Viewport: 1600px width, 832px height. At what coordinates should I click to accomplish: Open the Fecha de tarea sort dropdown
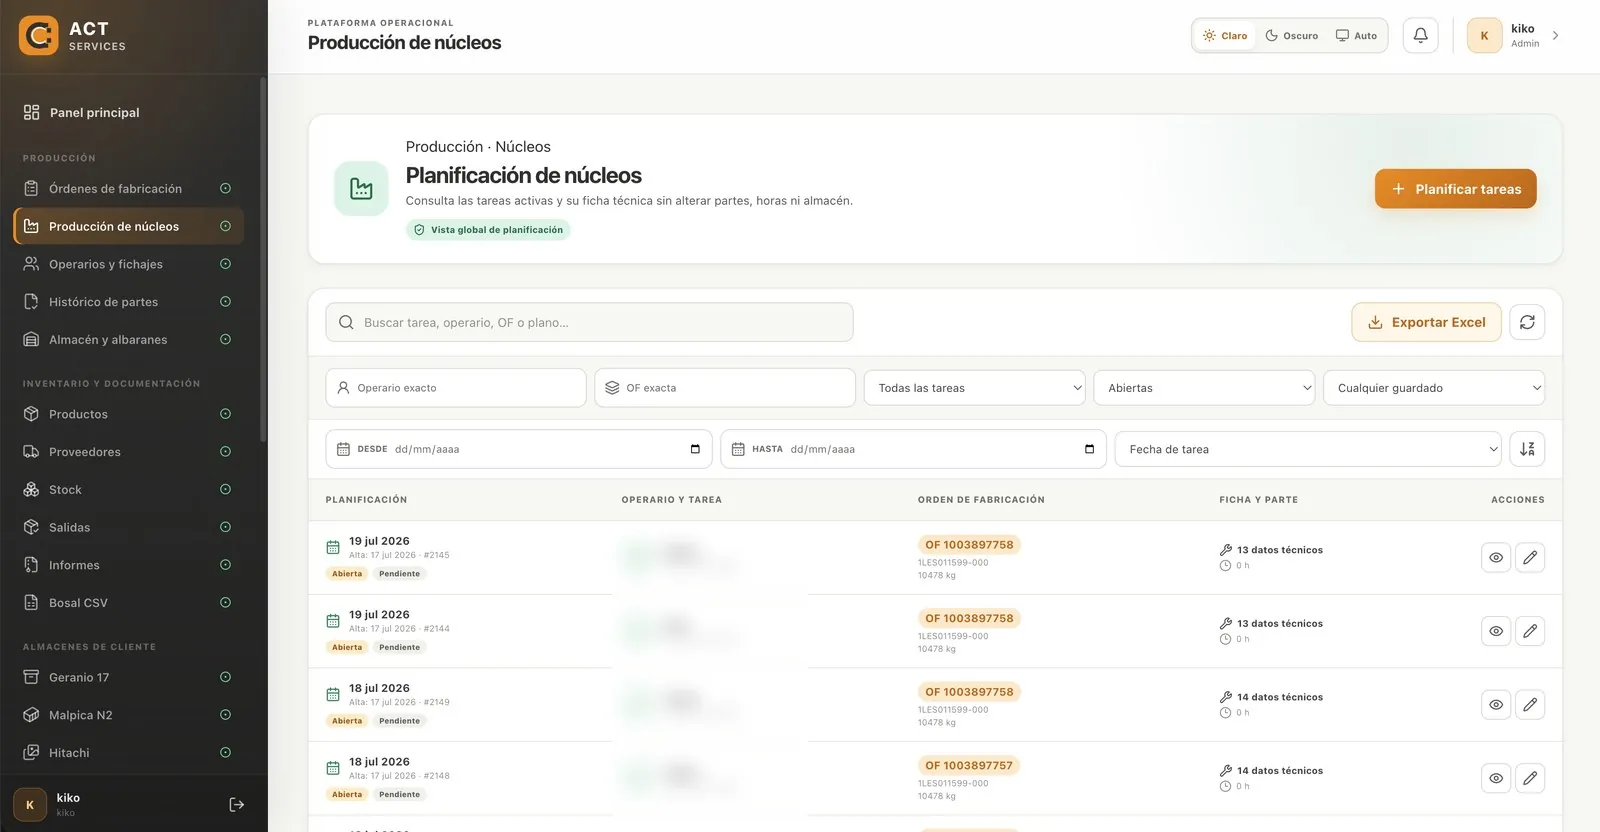1308,449
